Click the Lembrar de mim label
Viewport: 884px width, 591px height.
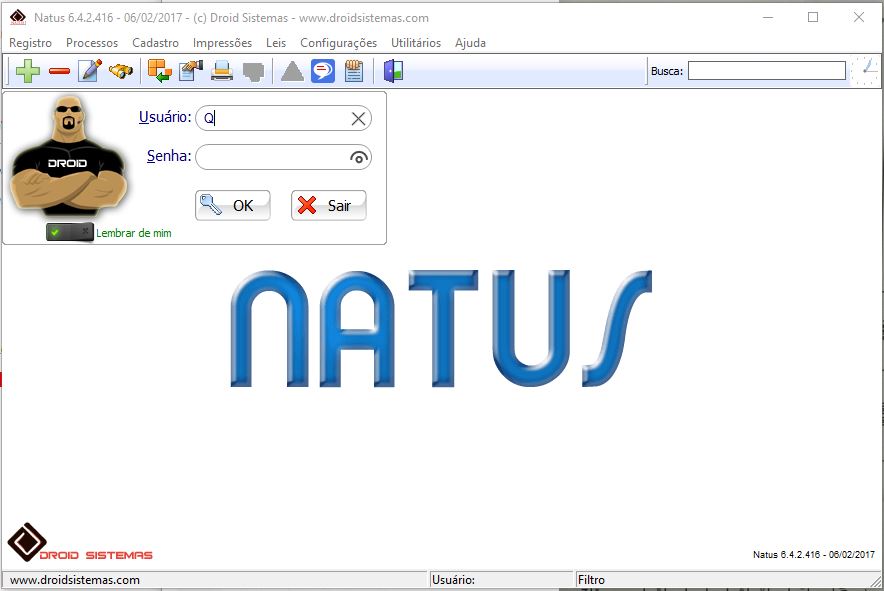pos(134,233)
